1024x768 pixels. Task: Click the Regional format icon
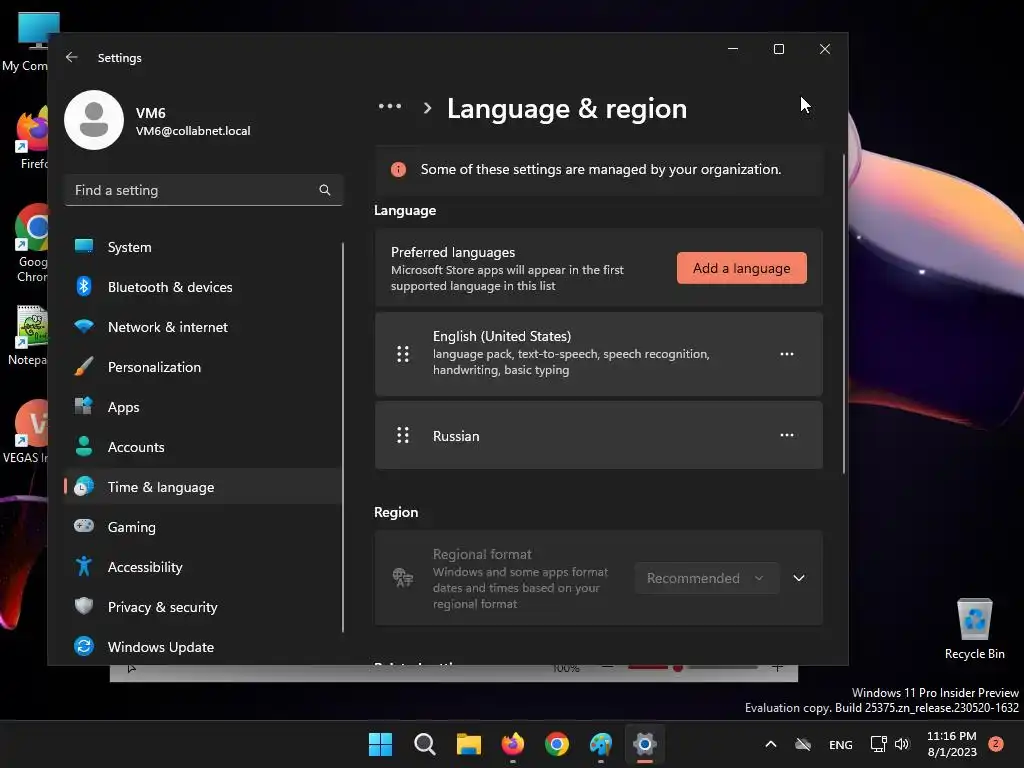[x=402, y=578]
